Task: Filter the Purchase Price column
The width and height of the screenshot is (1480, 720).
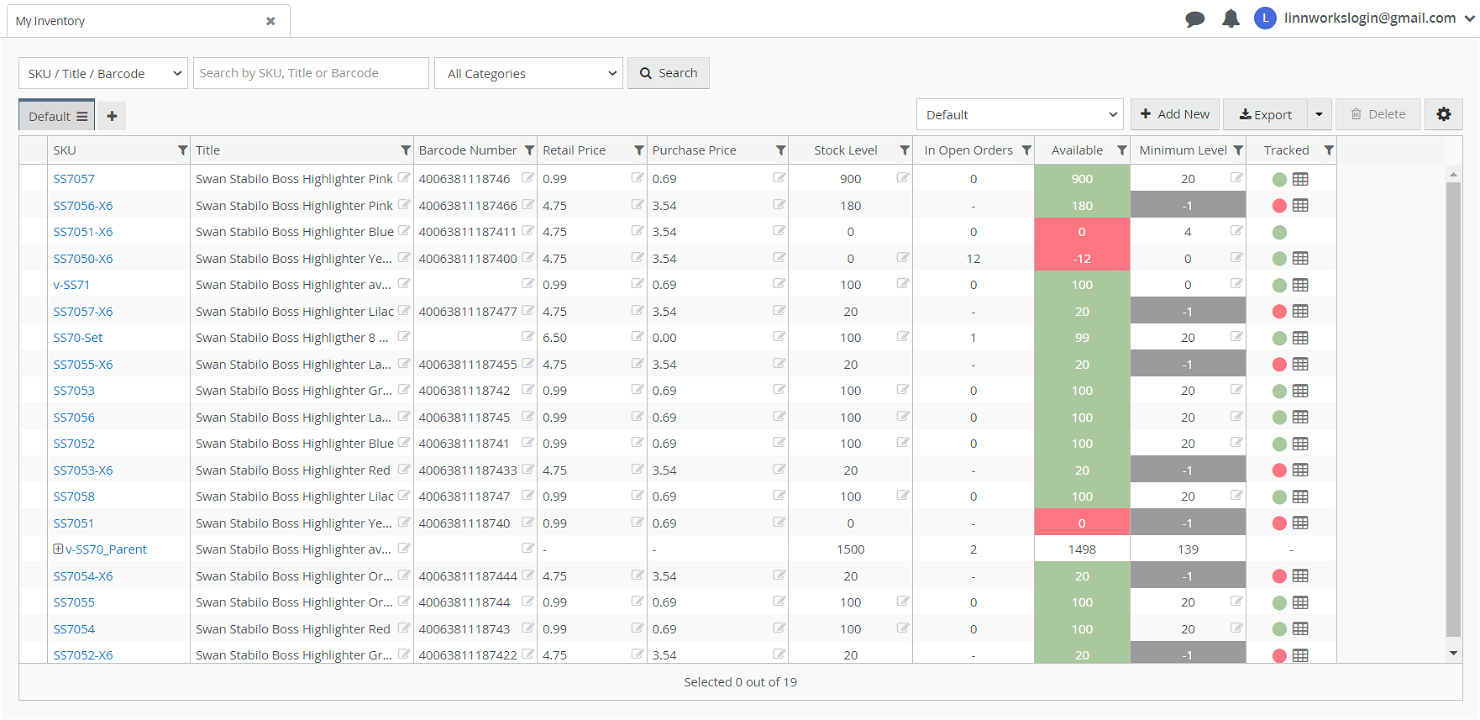Action: coord(780,150)
